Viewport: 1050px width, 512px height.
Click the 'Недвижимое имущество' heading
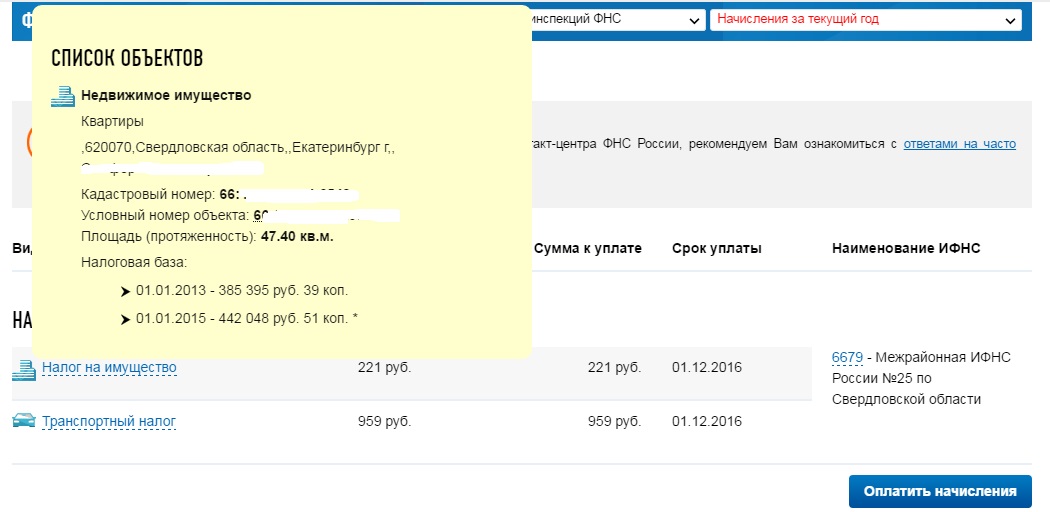pos(166,96)
